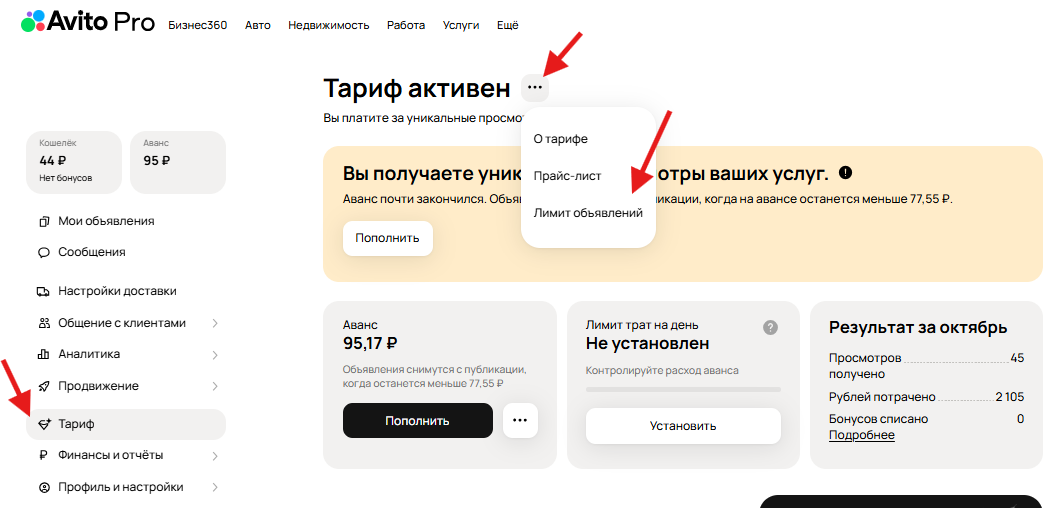Click the Мои объявления copy icon
Image resolution: width=1064 pixels, height=508 pixels.
pyautogui.click(x=44, y=221)
